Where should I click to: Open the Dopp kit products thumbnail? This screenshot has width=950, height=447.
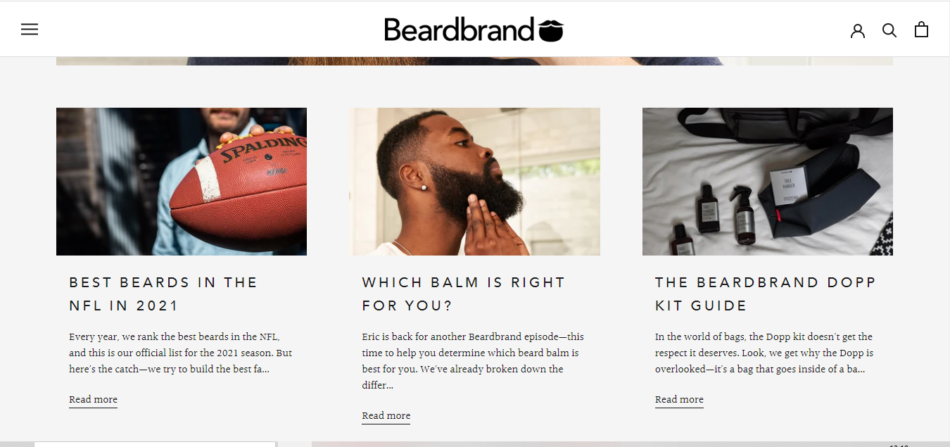pos(767,181)
